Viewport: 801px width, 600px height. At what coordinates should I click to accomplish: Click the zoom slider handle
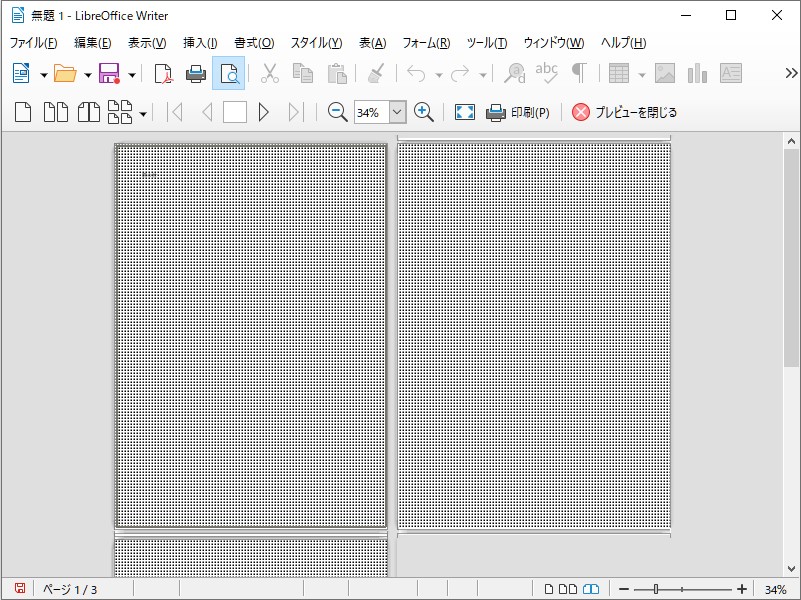pos(656,589)
